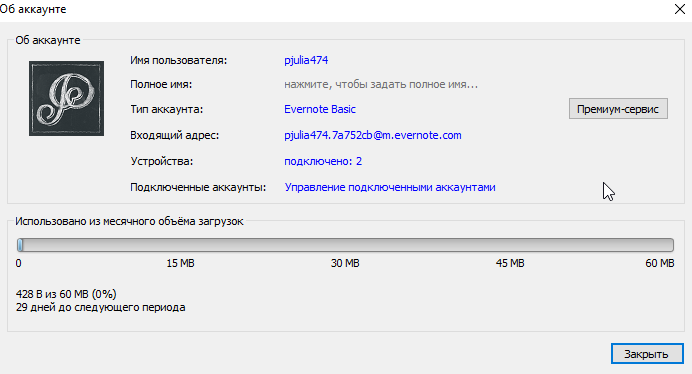This screenshot has height=374, width=692.
Task: Click the '428 B из 60 MB (0%)' text
Action: click(x=66, y=294)
